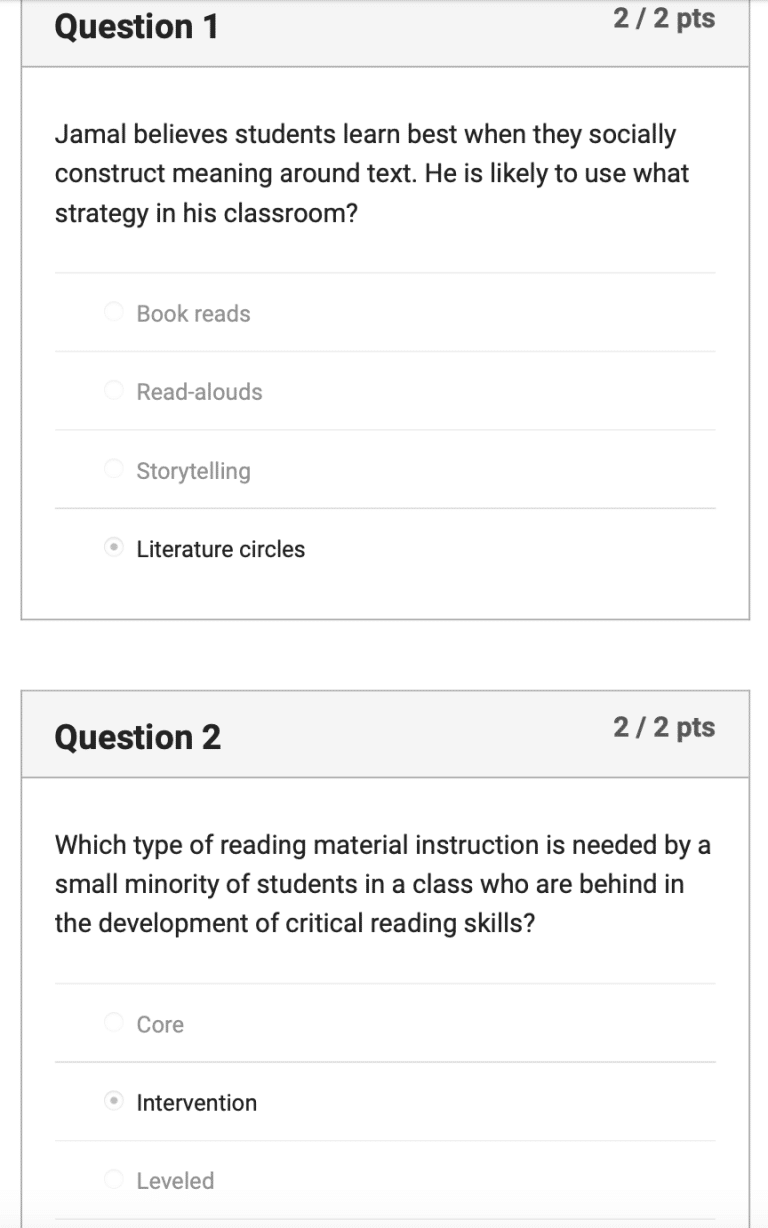Click the 2 / 2 pts score for Question 2
The image size is (768, 1228).
coord(665,728)
